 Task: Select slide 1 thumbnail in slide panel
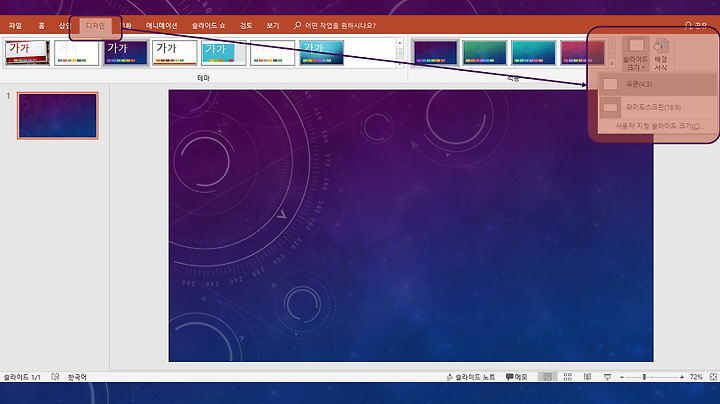click(58, 116)
